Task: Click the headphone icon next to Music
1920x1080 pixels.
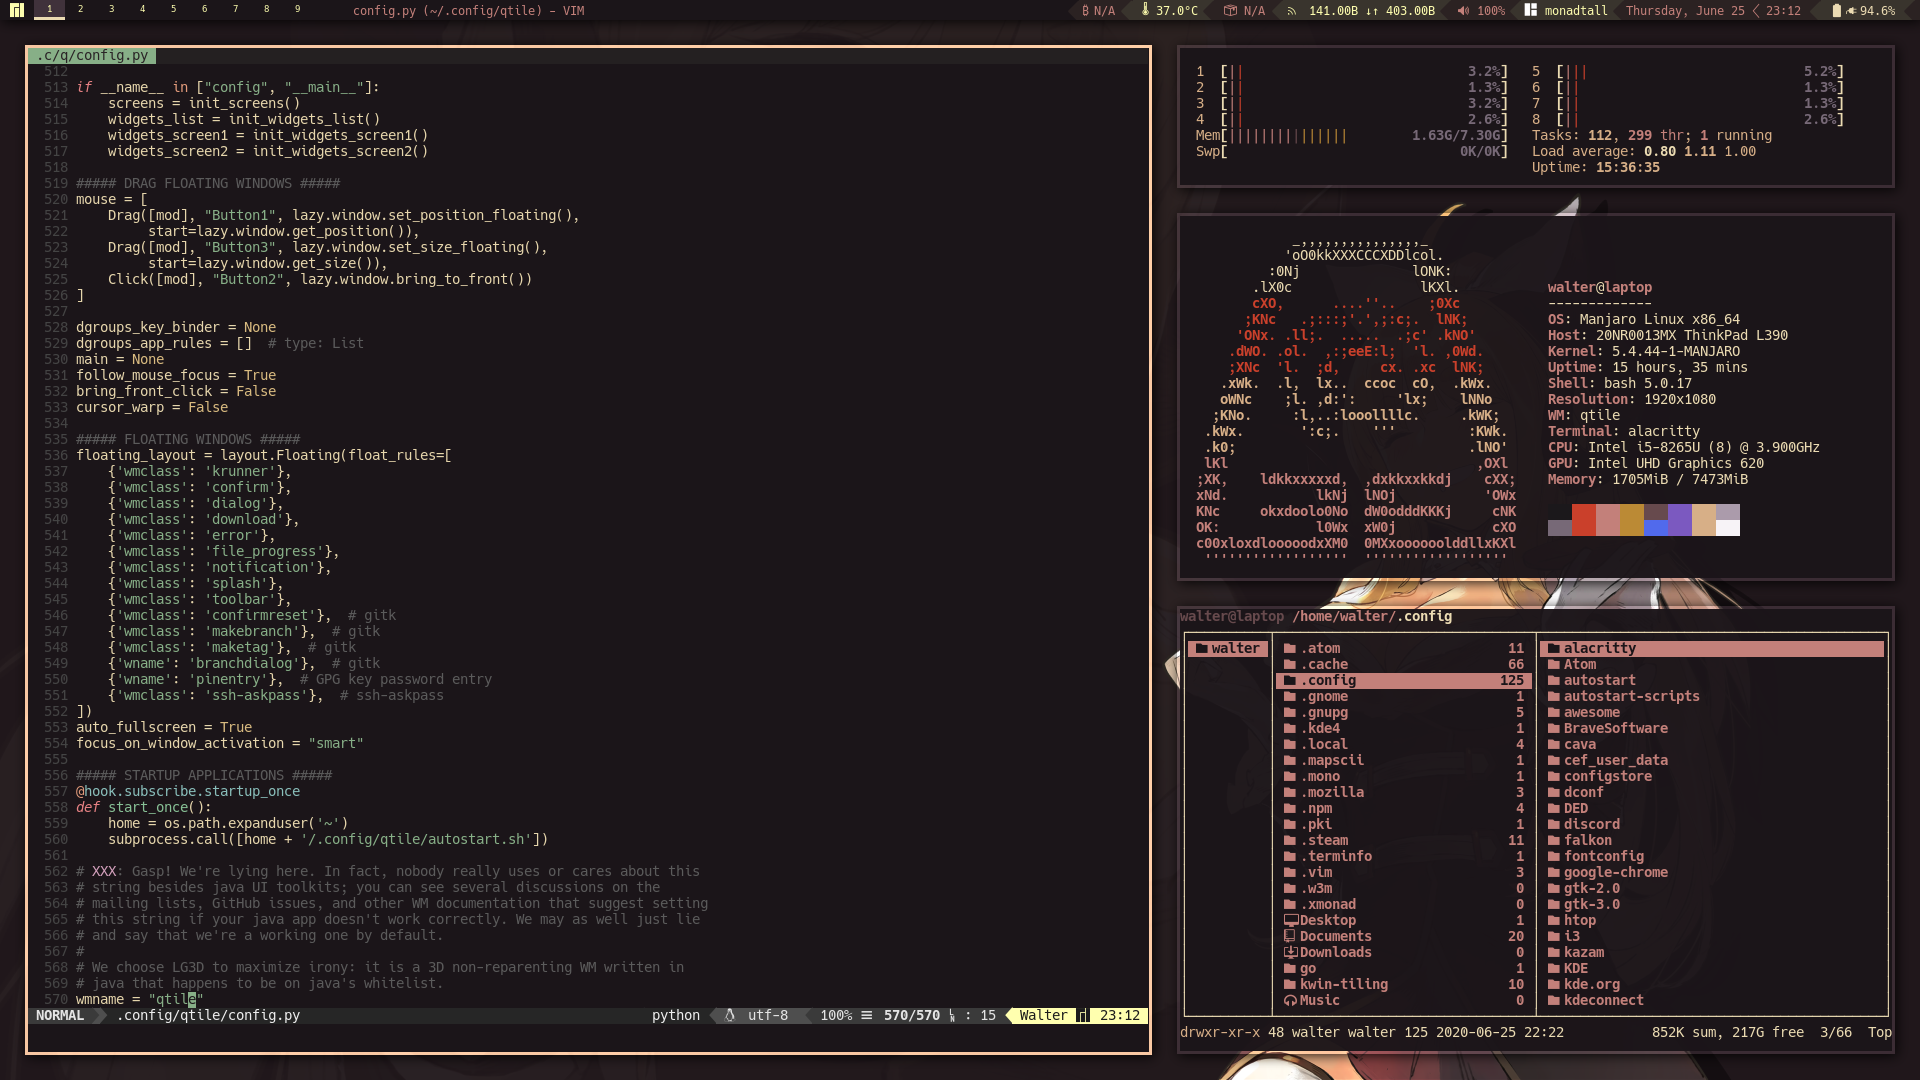Action: pyautogui.click(x=1290, y=1000)
